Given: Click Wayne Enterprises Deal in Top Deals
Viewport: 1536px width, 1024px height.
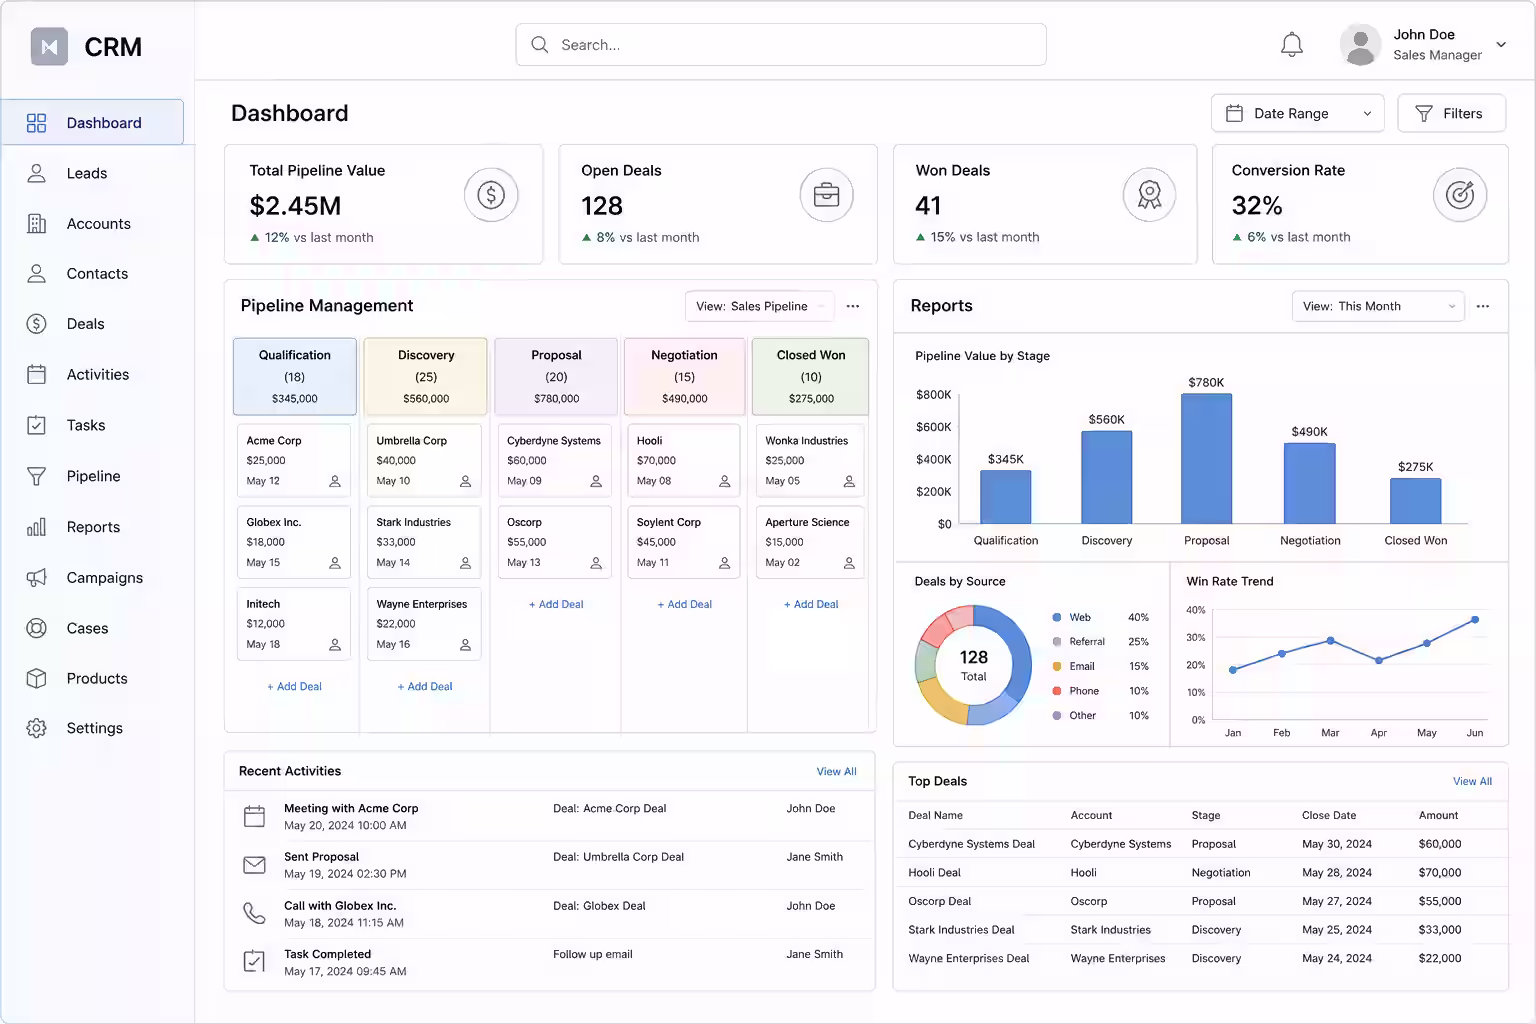Looking at the screenshot, I should [968, 959].
